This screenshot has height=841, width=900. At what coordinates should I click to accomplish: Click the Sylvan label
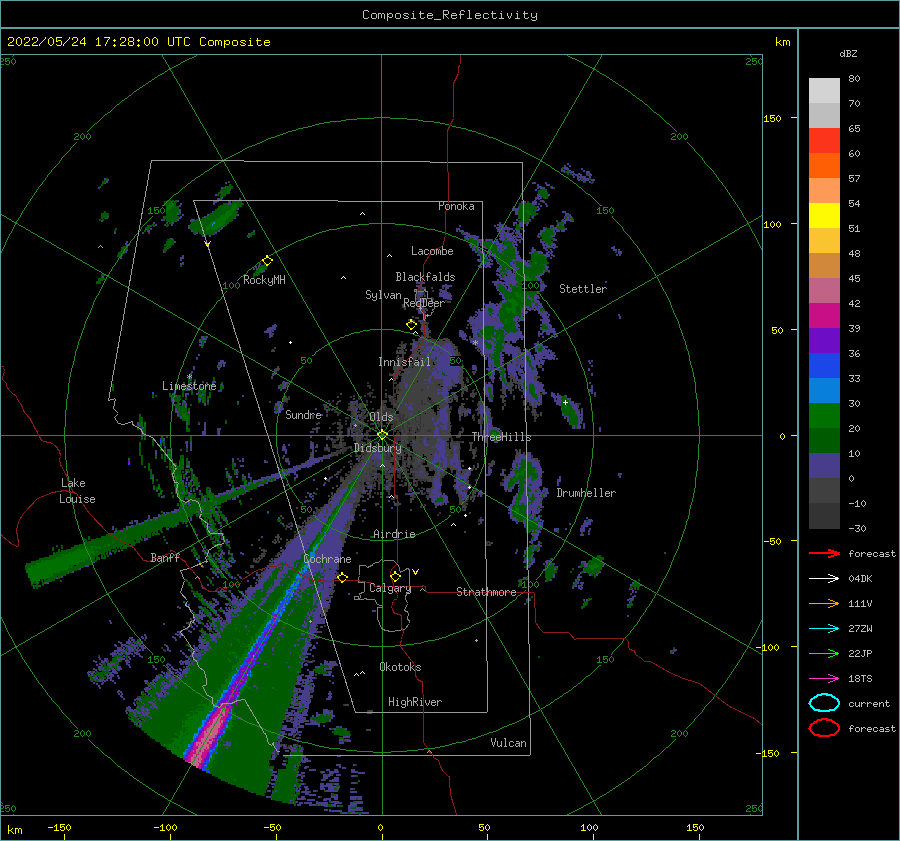coord(383,295)
